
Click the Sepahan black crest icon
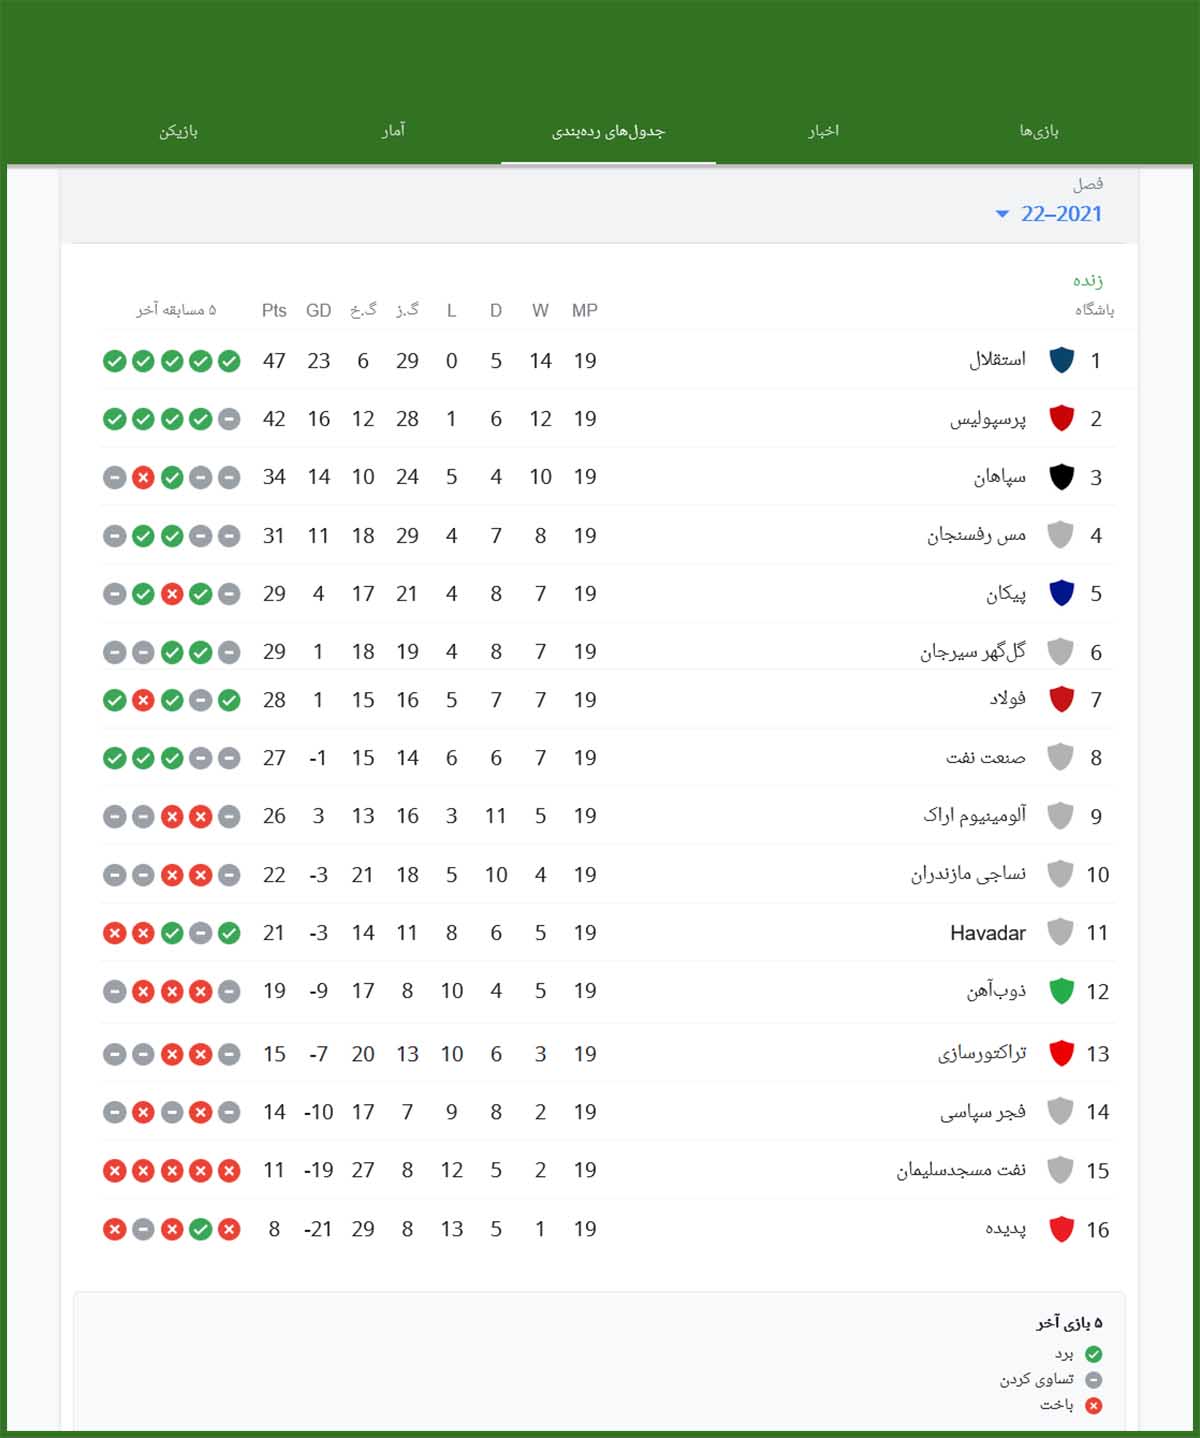click(1063, 477)
